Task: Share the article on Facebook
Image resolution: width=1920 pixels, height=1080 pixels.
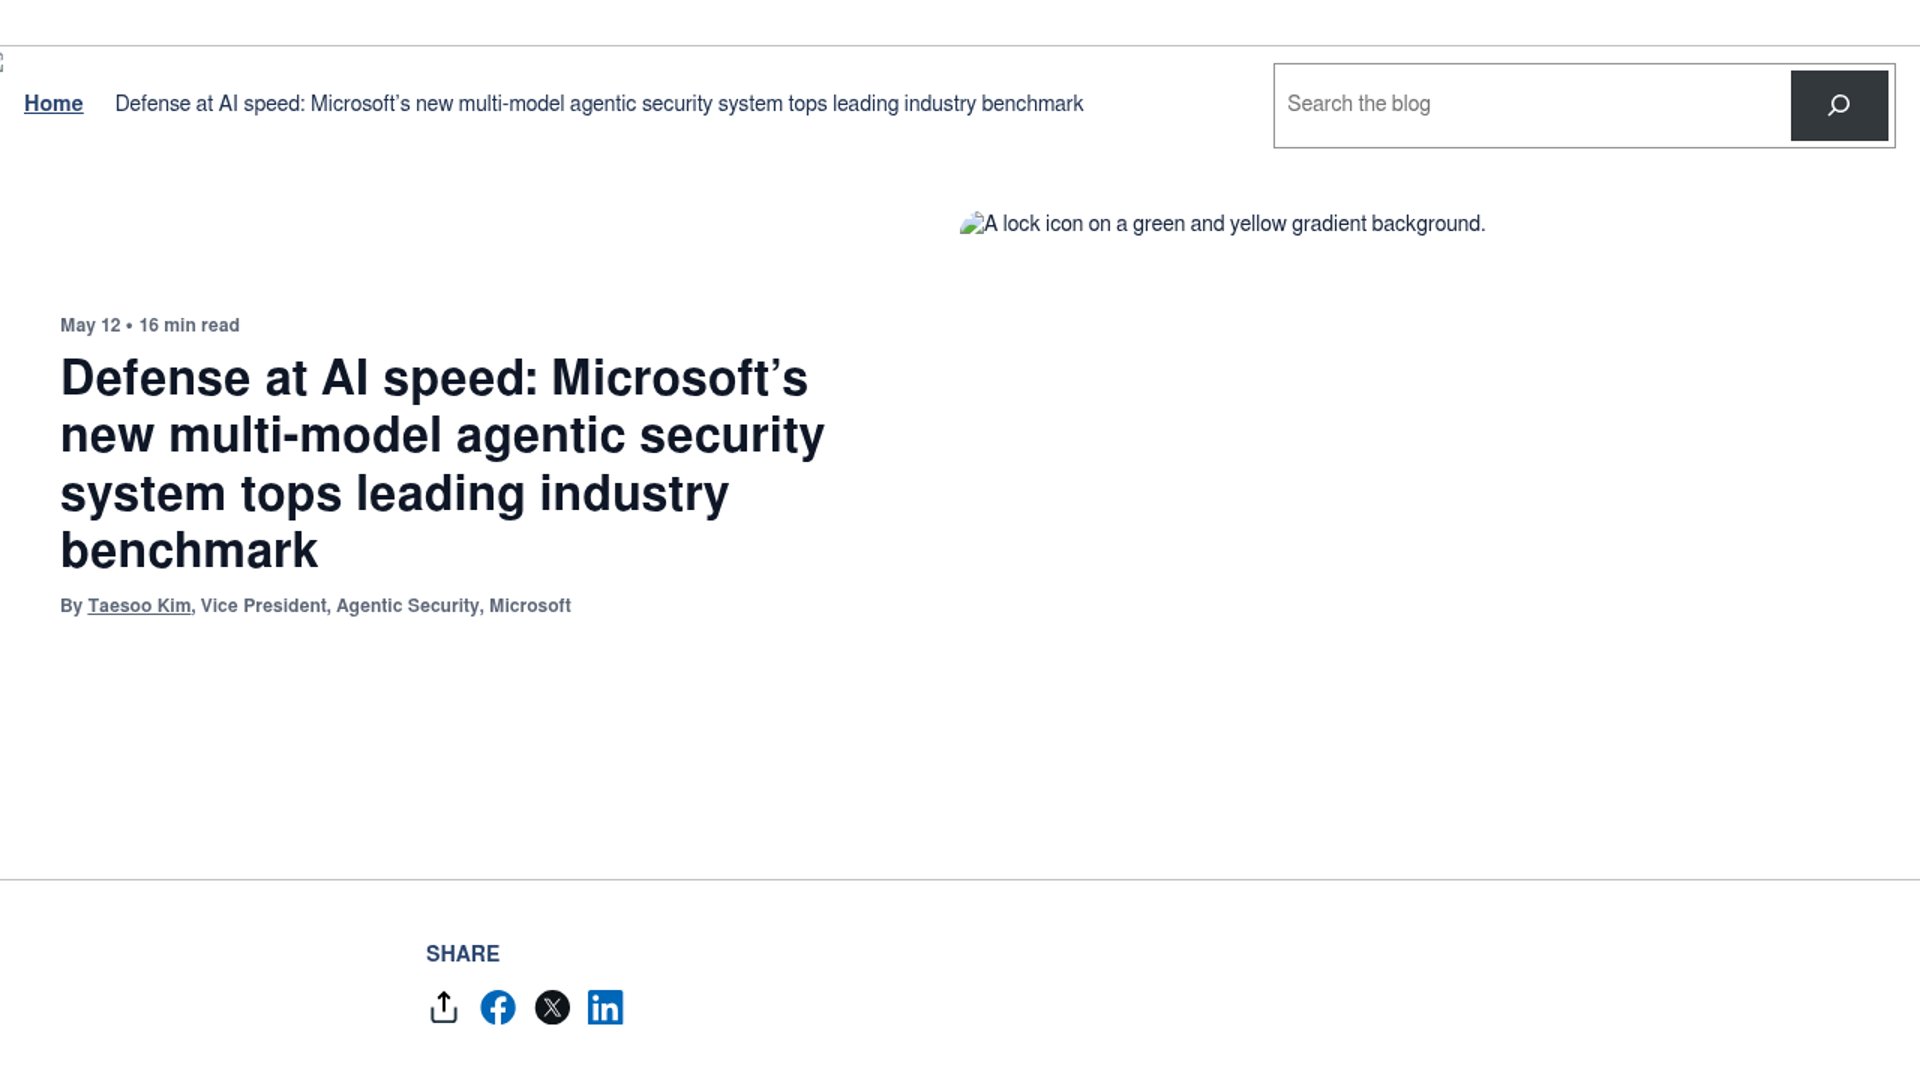Action: click(x=498, y=1007)
